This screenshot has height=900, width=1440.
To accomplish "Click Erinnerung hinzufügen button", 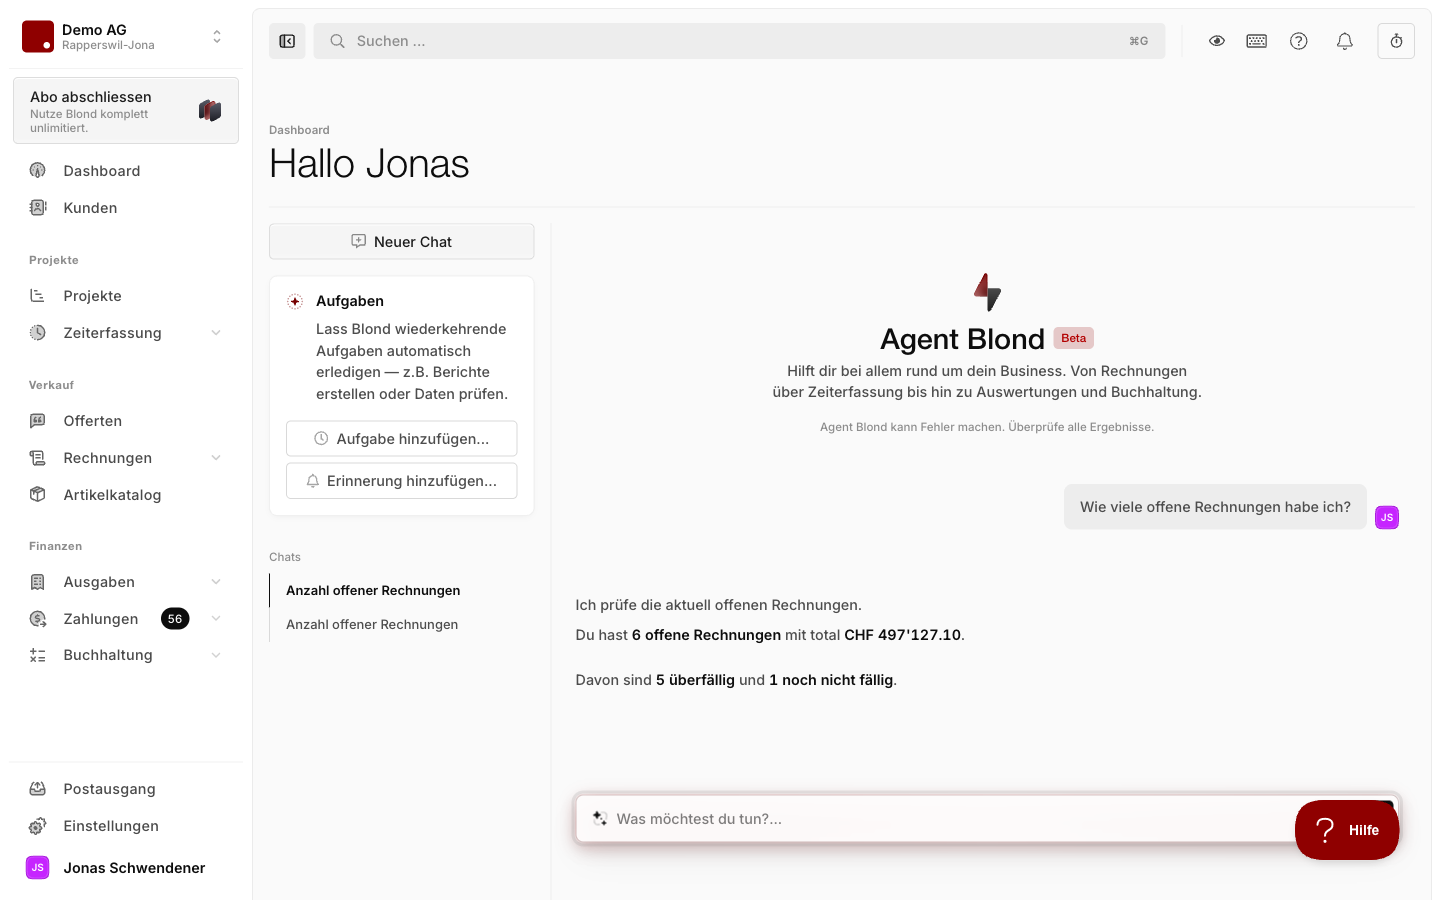I will (x=402, y=481).
